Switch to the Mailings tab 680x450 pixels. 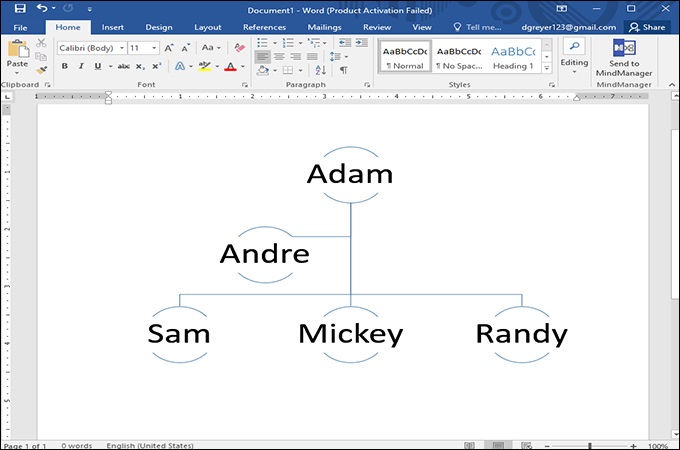[324, 27]
